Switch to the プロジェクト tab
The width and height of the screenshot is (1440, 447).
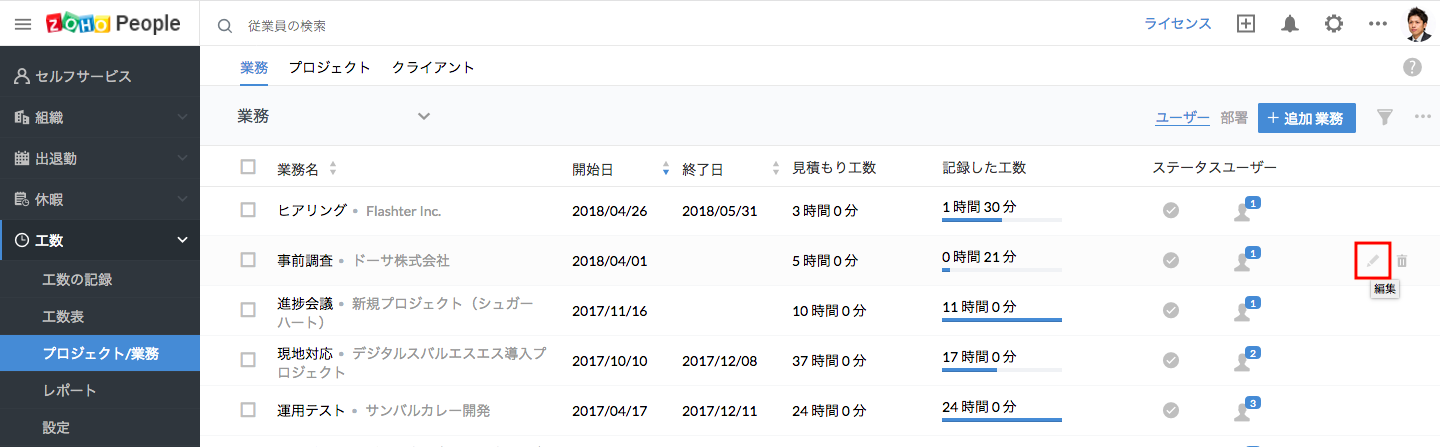pos(330,68)
